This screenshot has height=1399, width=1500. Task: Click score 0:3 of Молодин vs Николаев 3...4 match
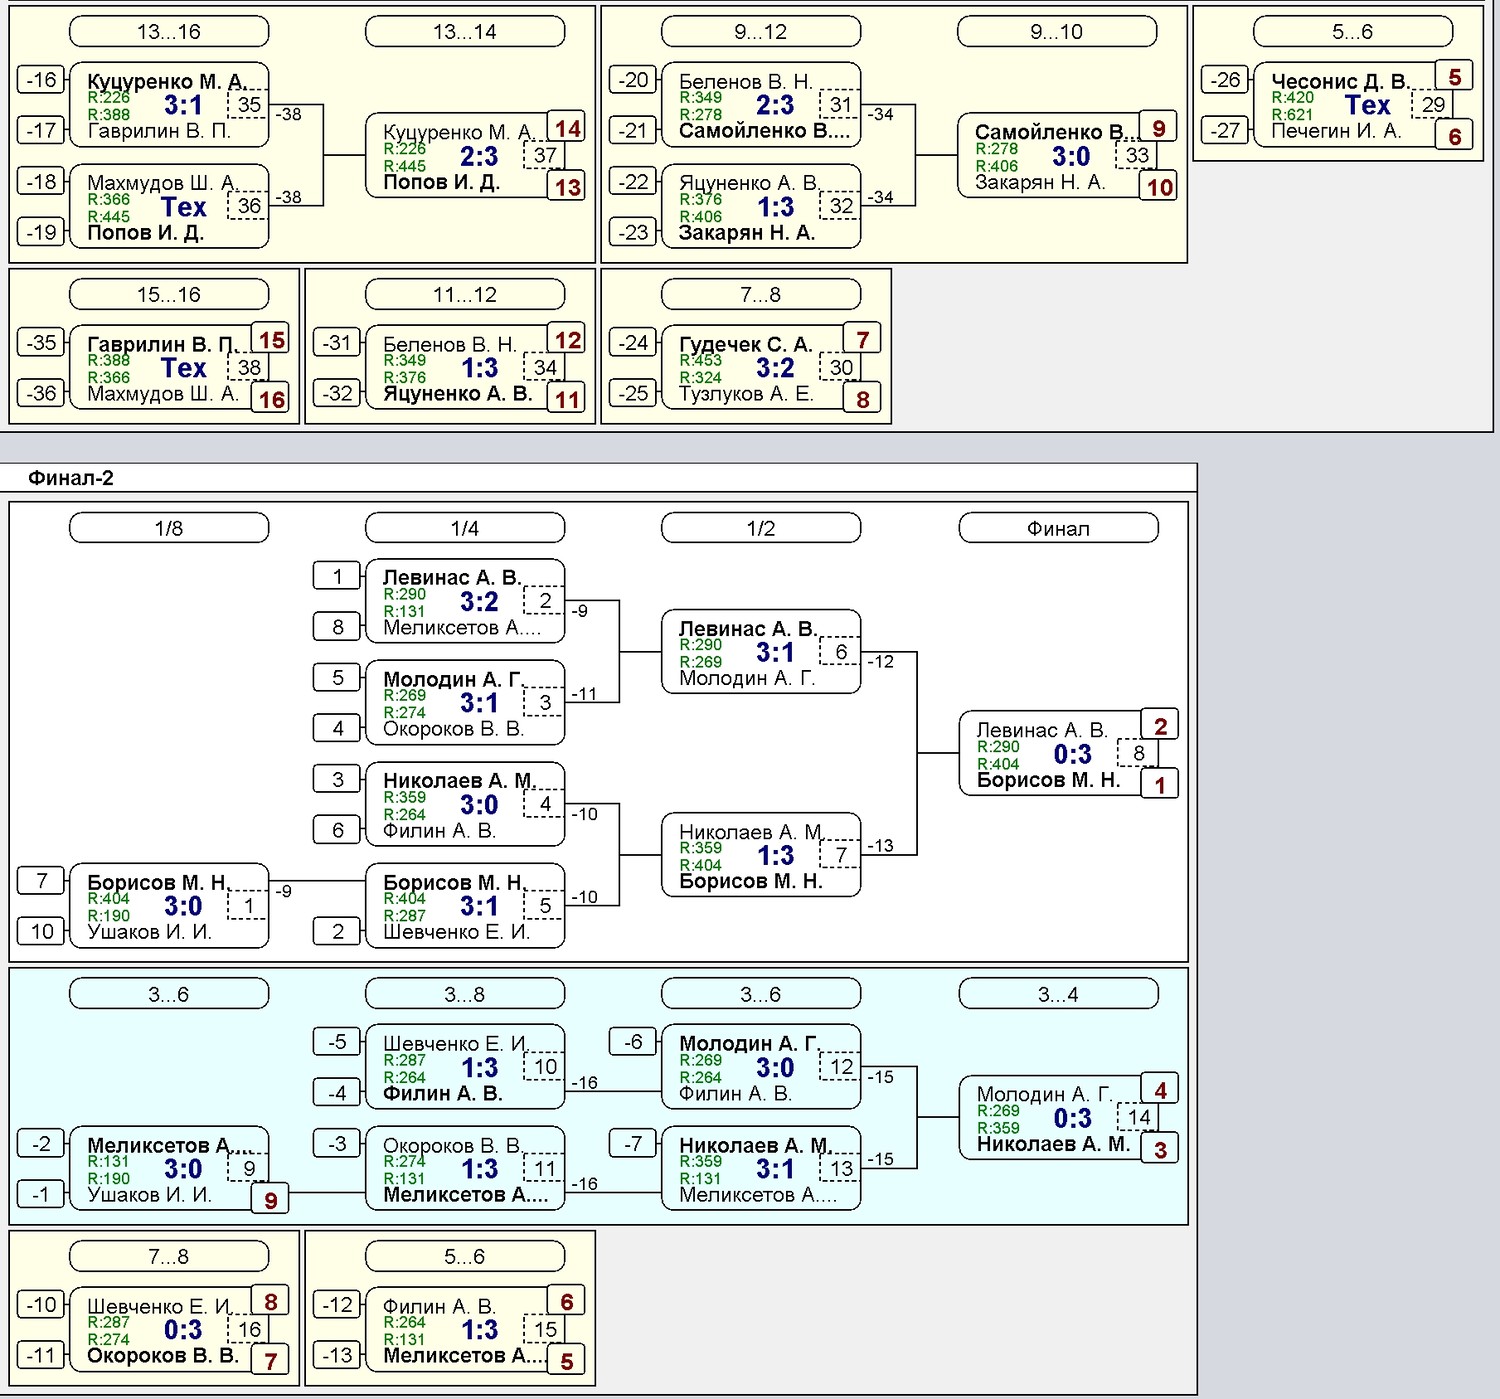tap(1072, 1118)
